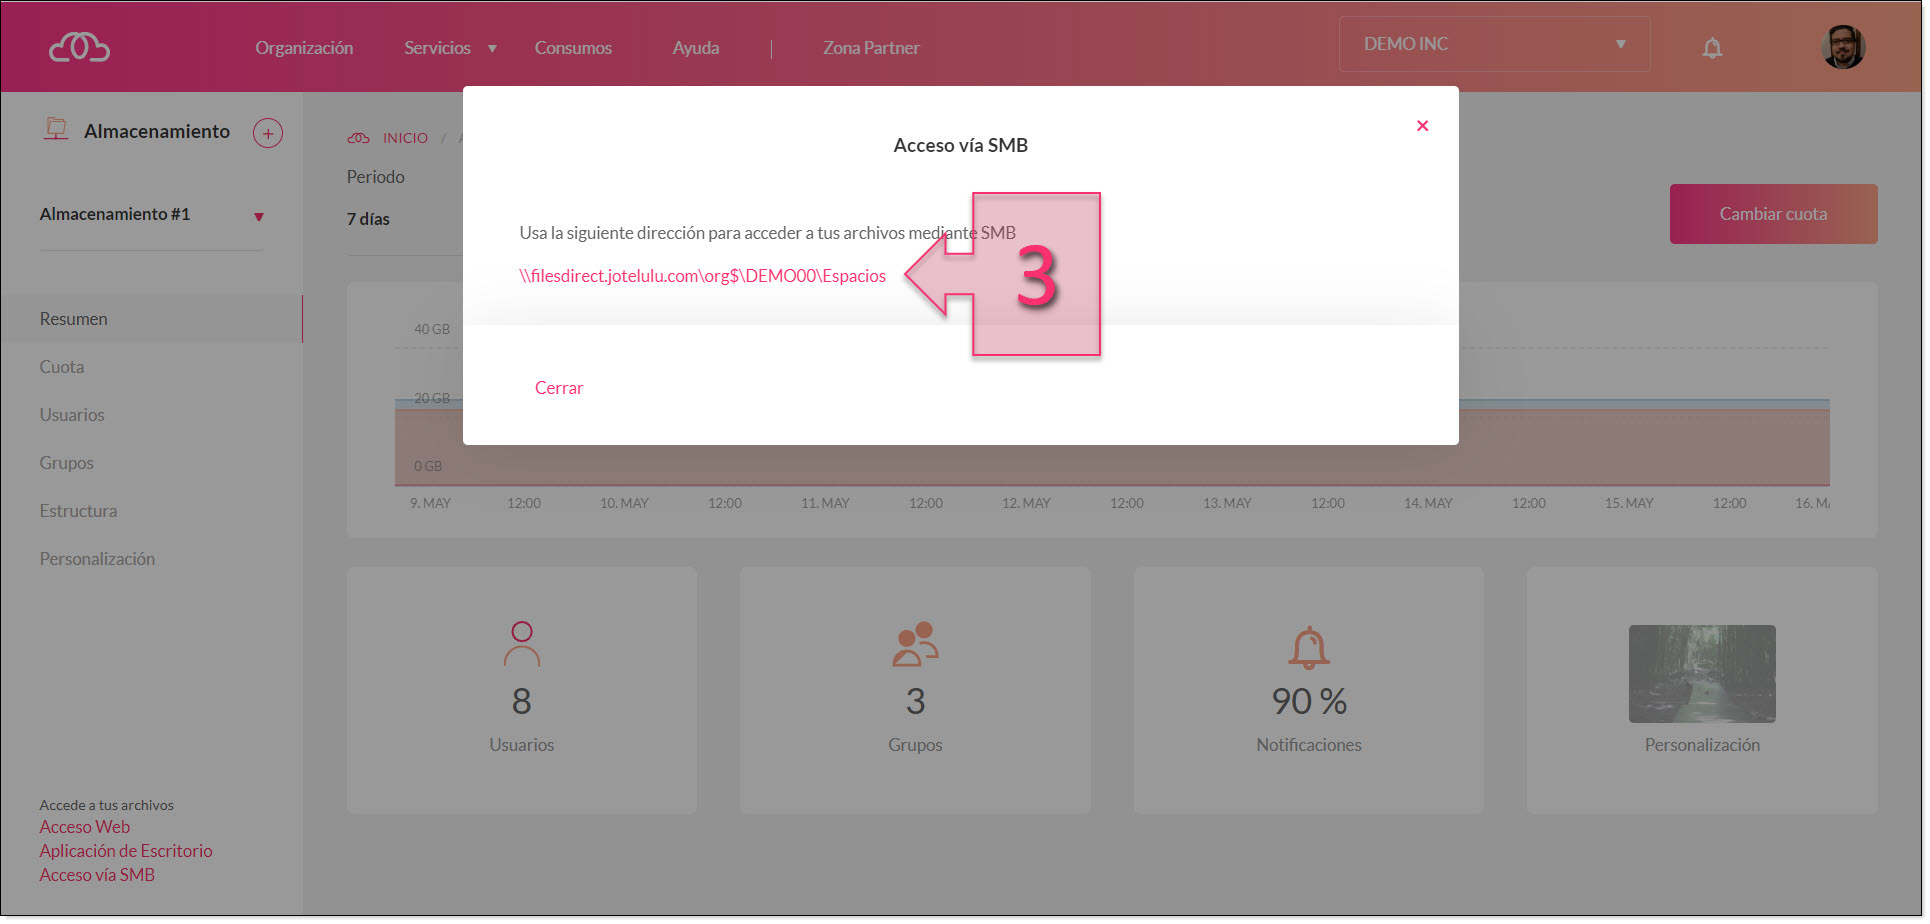Click the cloud logo in the top bar

click(x=78, y=46)
